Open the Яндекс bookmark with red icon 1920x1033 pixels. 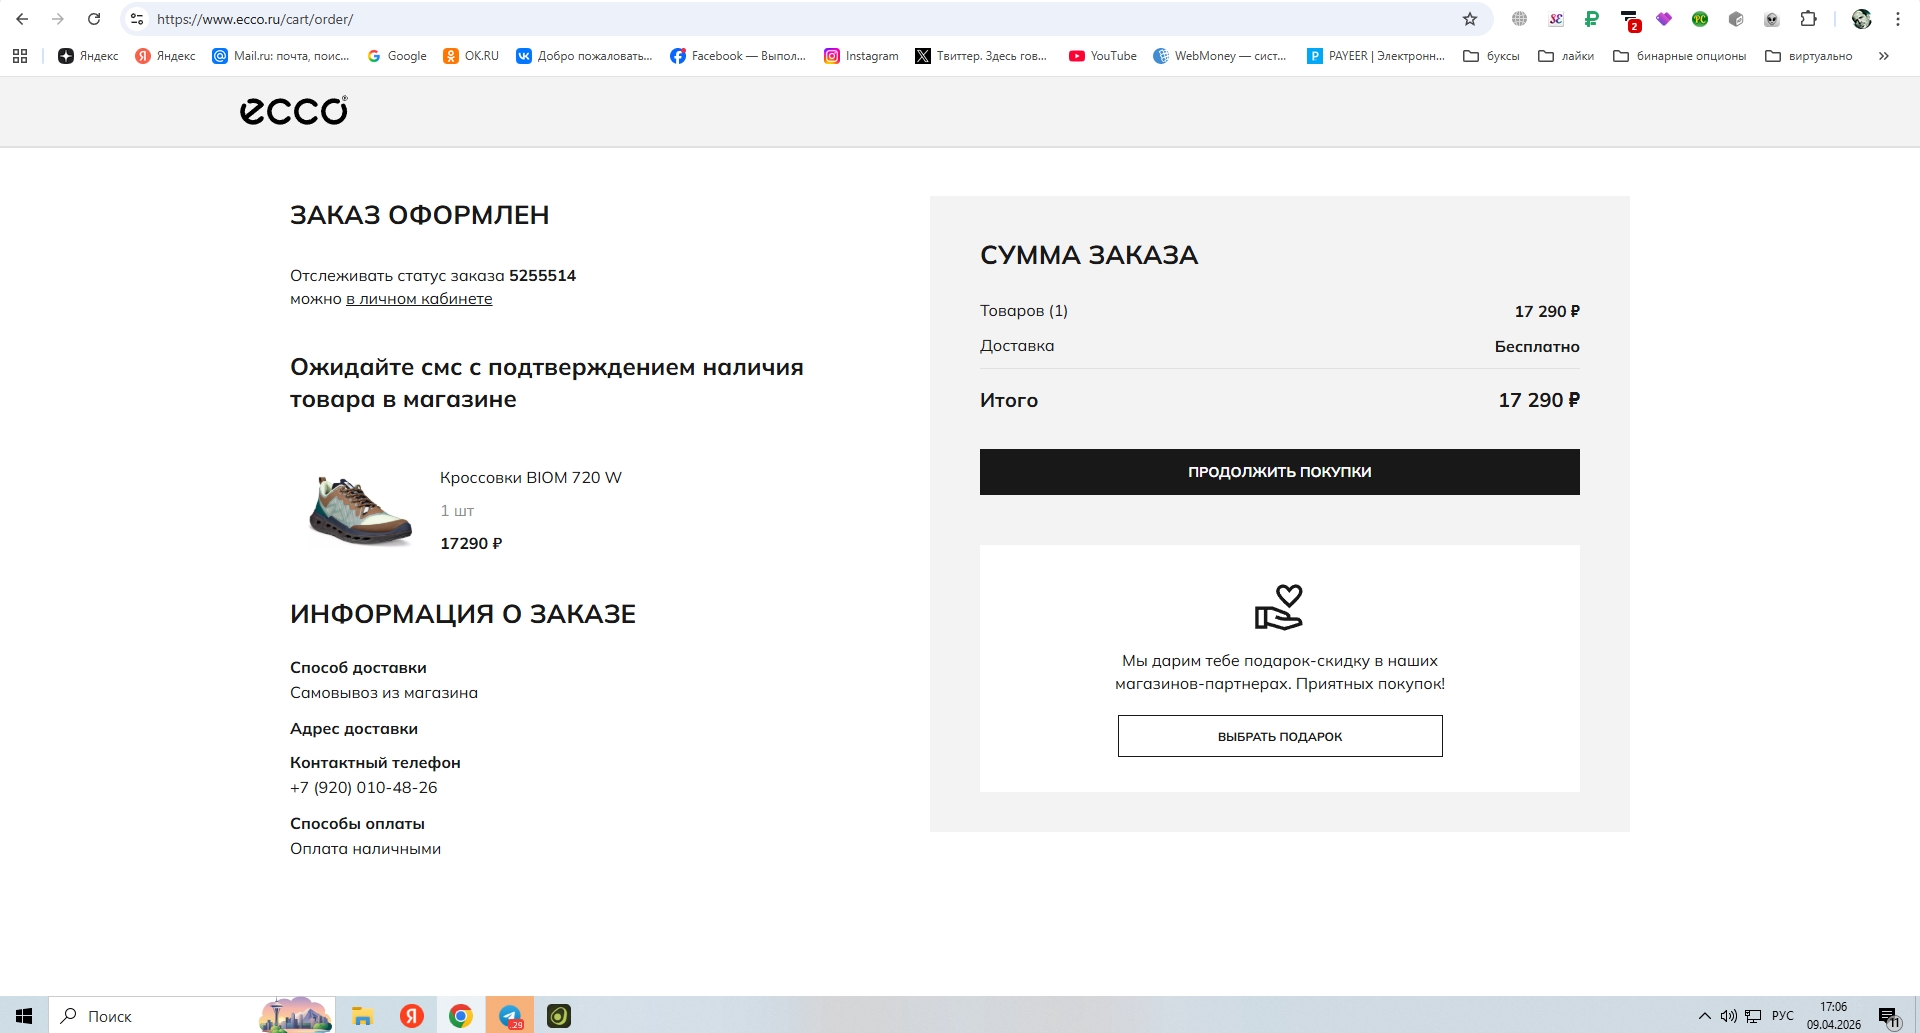coord(166,56)
